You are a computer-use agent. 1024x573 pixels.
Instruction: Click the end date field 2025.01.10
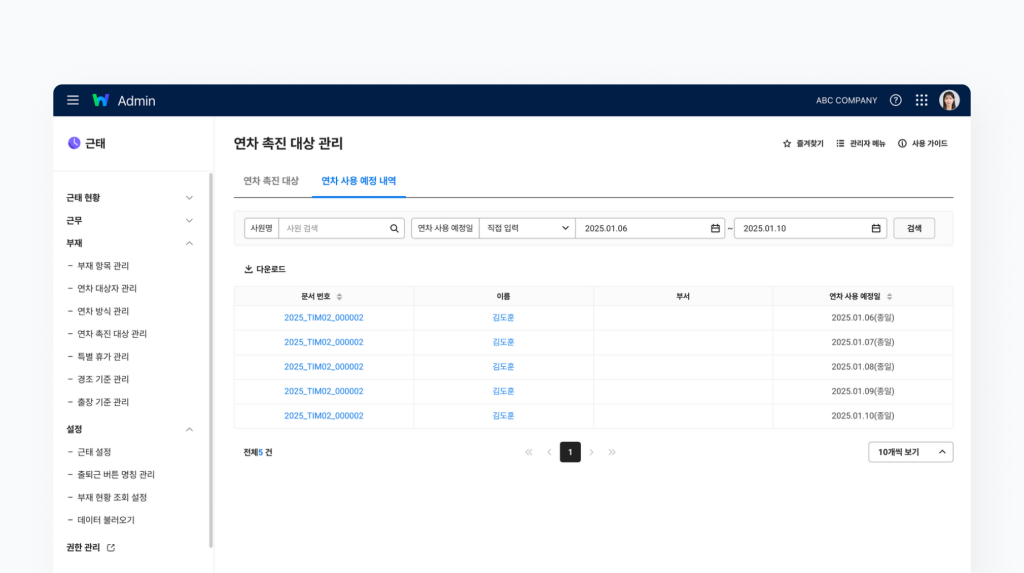point(810,228)
